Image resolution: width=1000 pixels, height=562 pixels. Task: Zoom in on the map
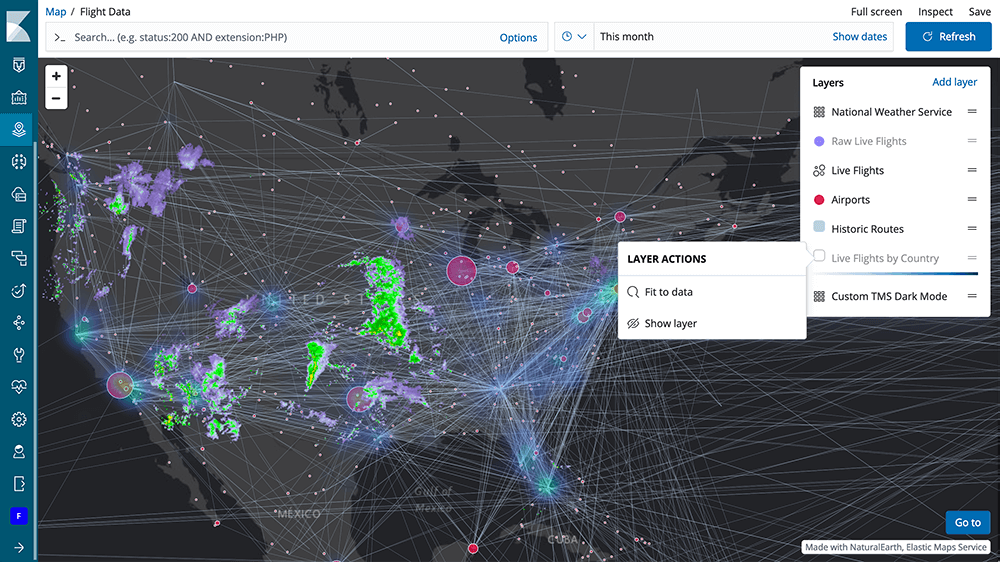click(56, 76)
